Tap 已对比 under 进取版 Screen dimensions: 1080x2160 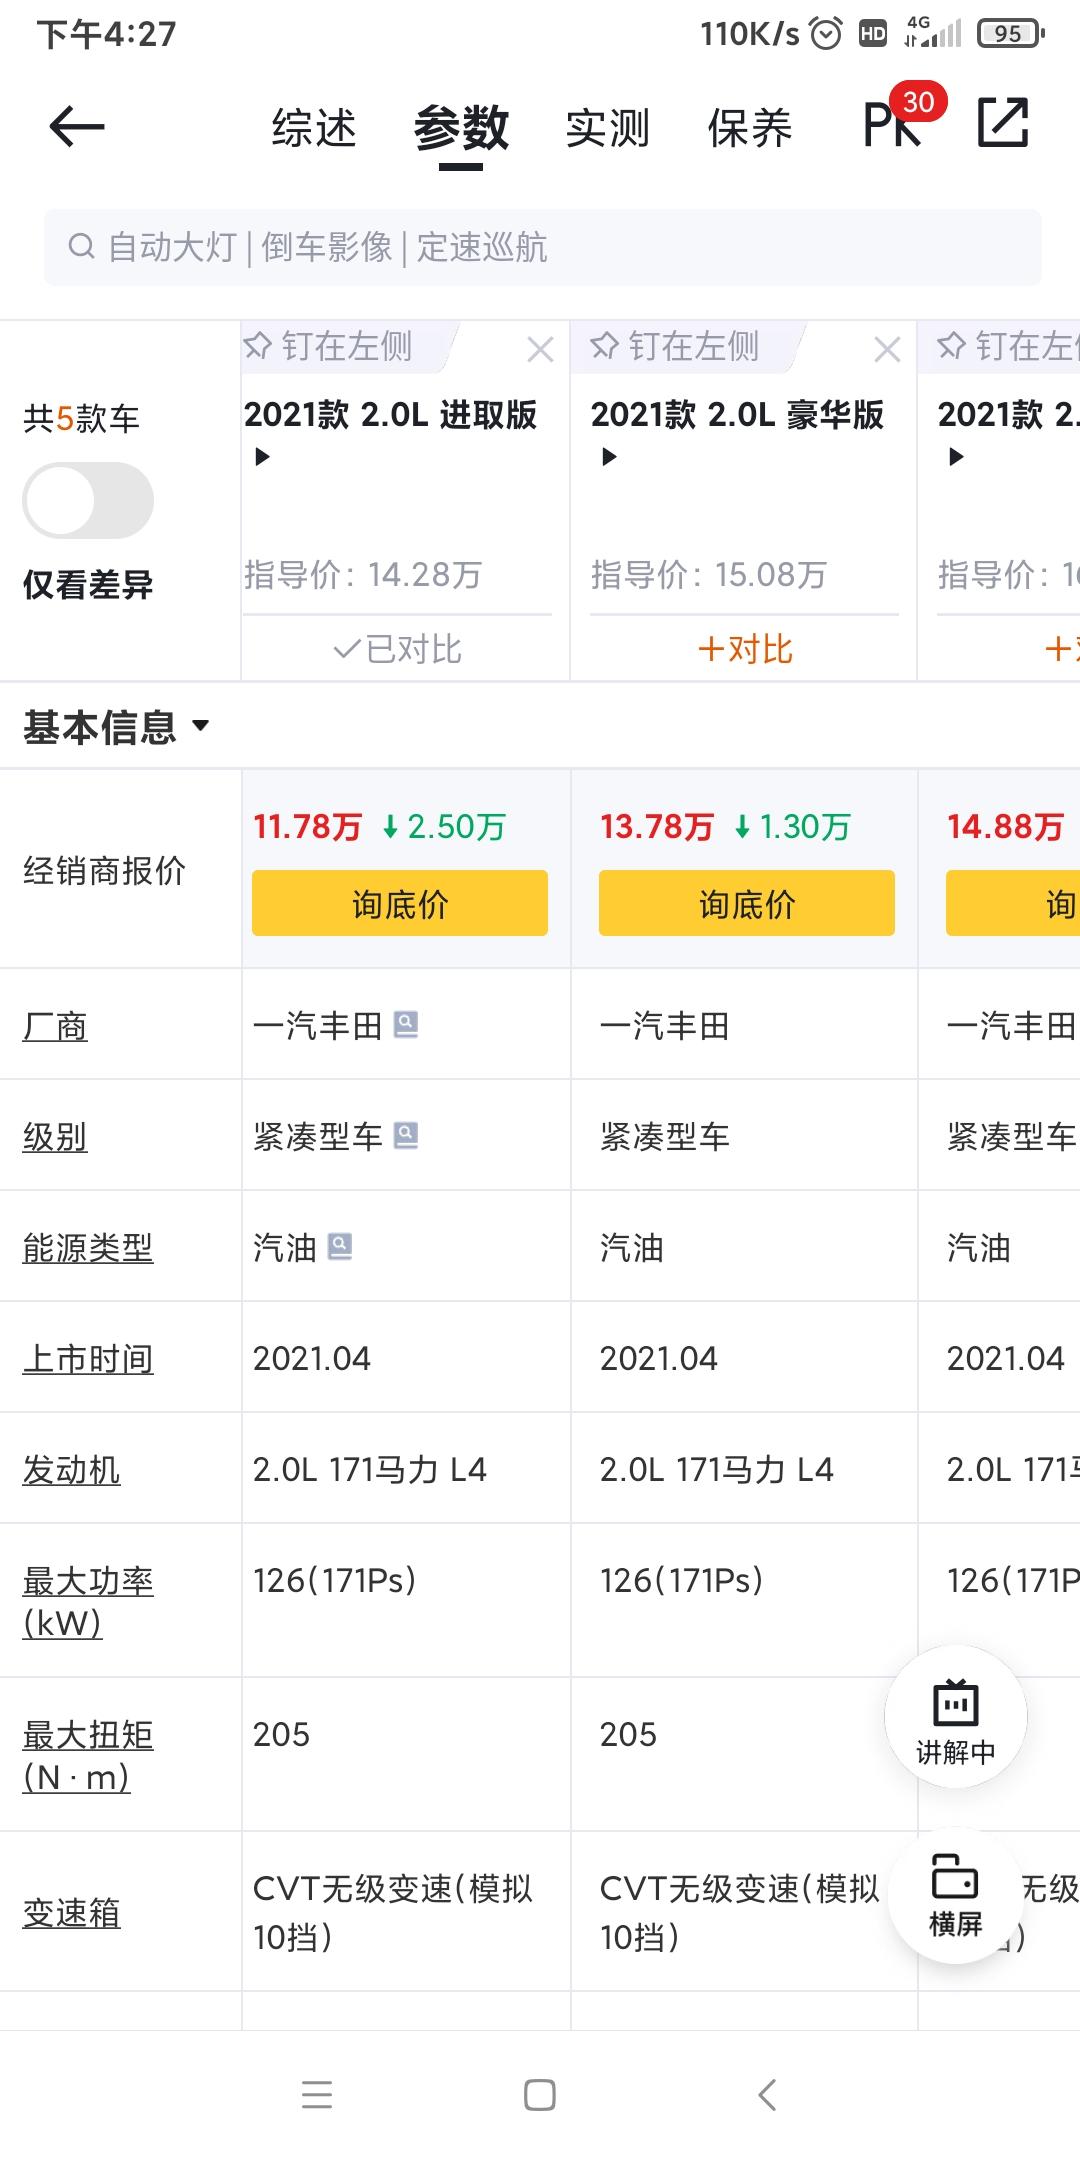(397, 649)
